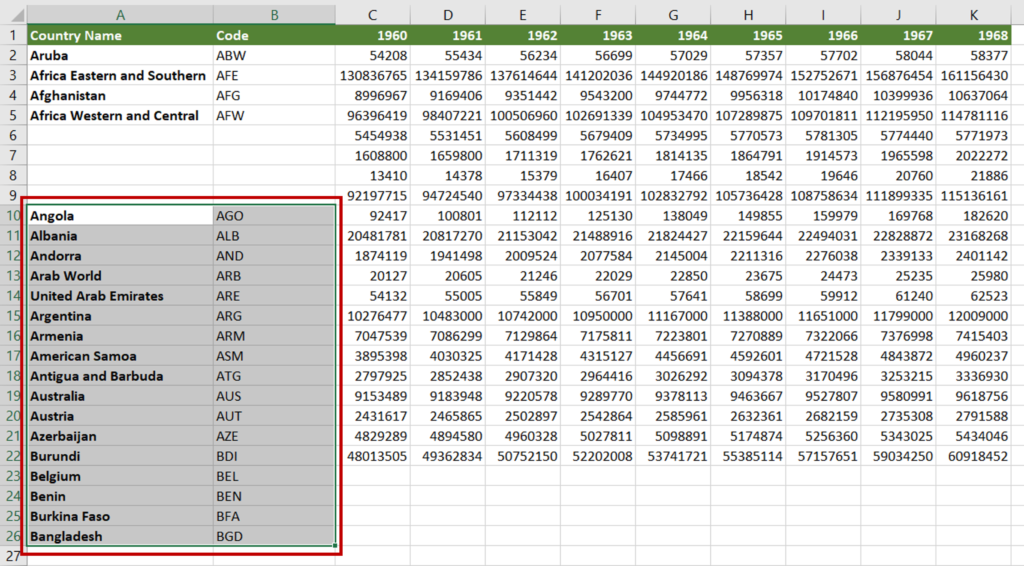Click the ARE code cell
The image size is (1024, 566).
[274, 296]
